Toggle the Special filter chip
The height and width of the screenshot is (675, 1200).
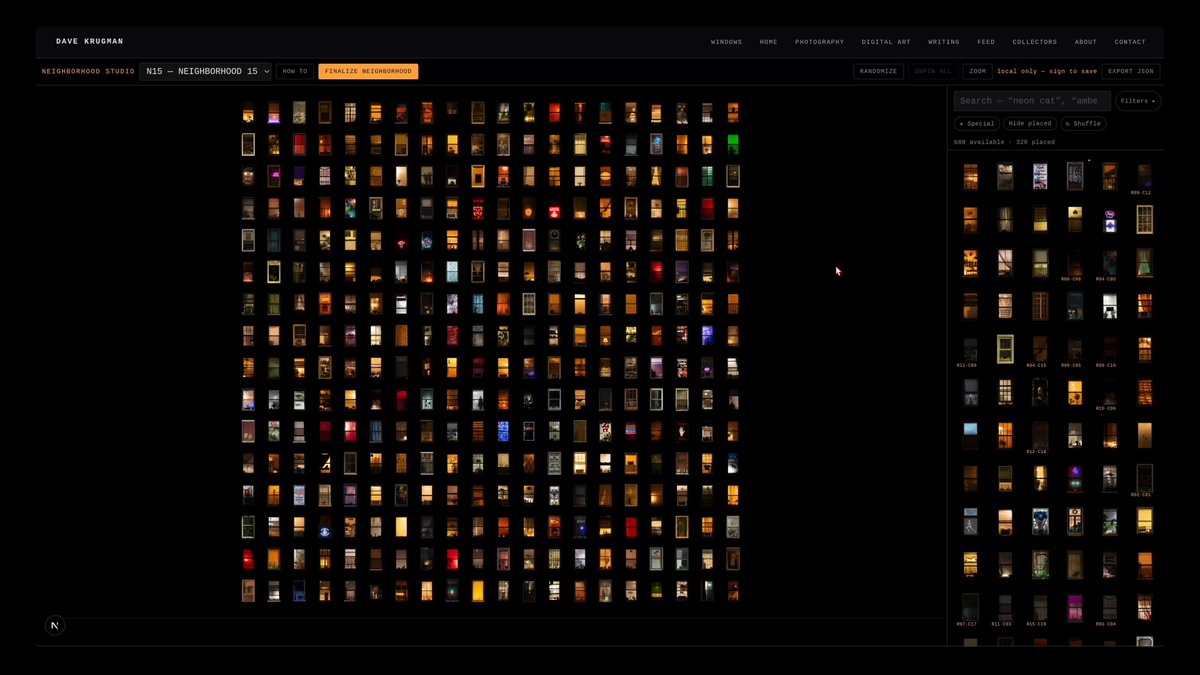tap(977, 124)
